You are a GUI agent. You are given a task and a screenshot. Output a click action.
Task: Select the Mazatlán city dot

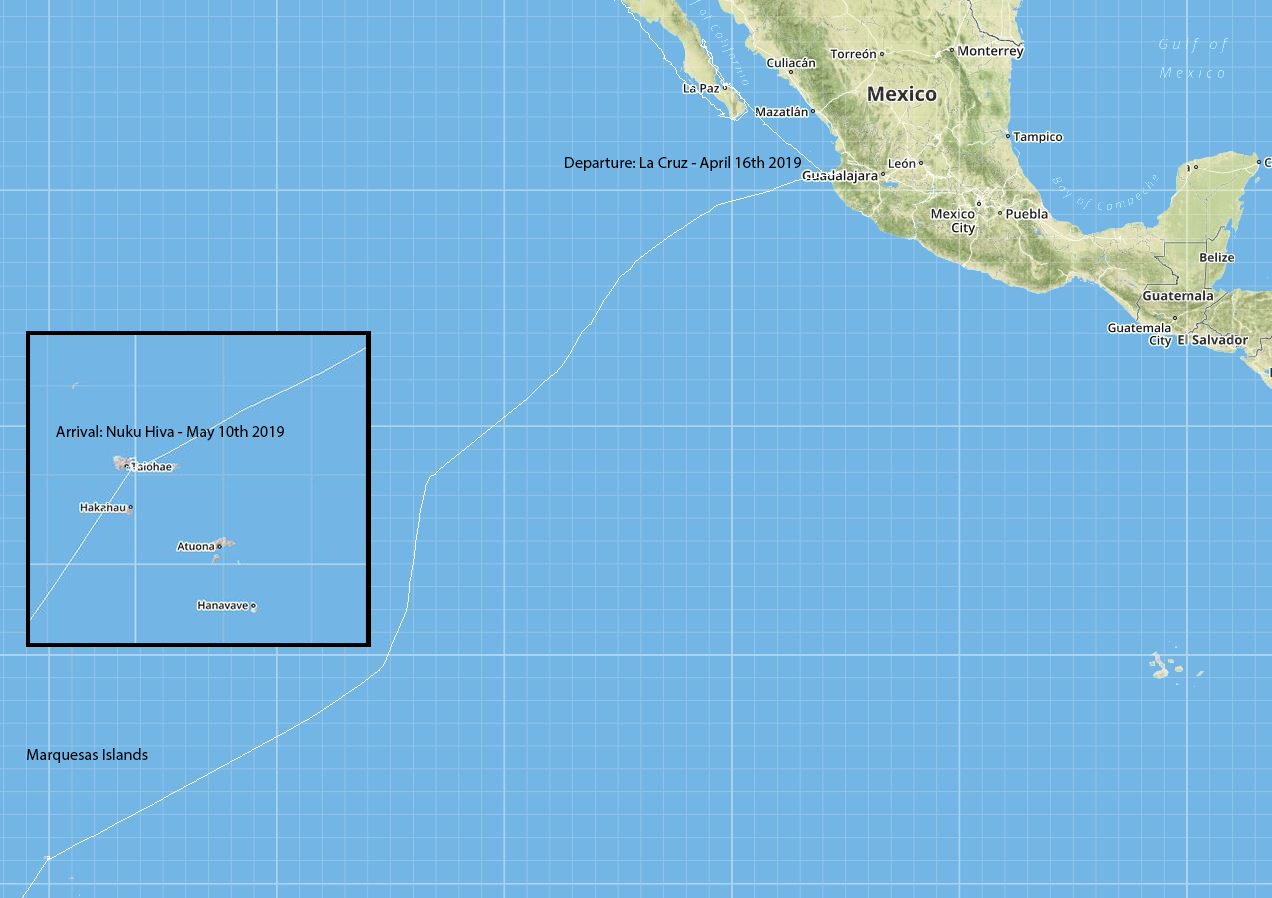815,112
